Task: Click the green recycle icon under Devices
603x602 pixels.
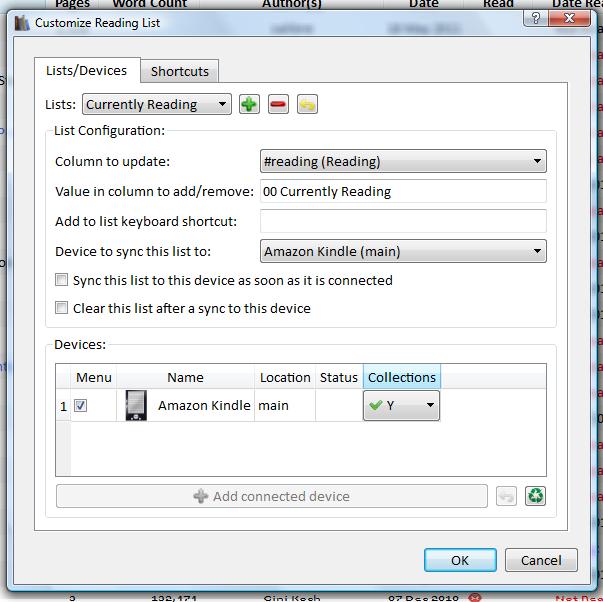Action: pyautogui.click(x=535, y=495)
